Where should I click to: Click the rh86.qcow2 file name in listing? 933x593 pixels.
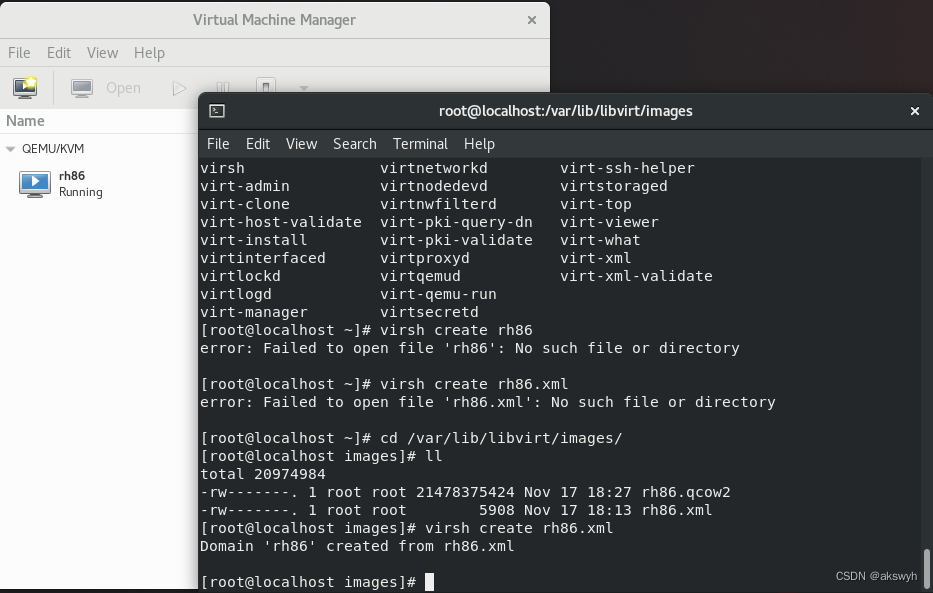[685, 492]
